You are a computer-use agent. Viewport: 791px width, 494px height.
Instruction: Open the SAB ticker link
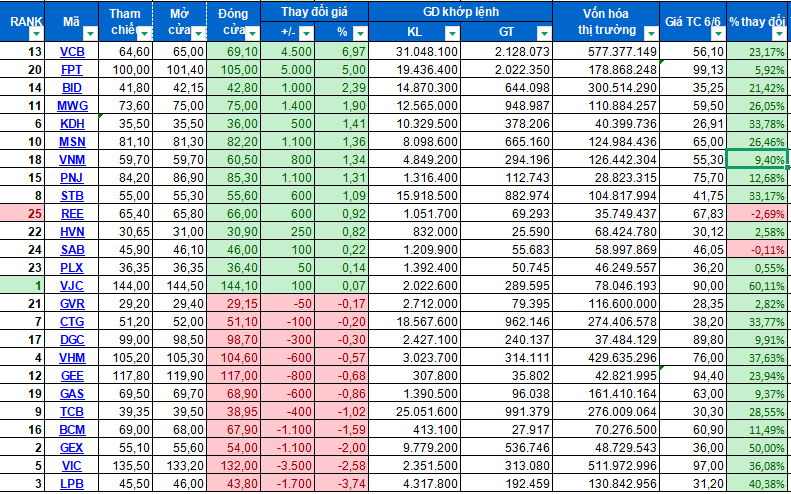72,250
